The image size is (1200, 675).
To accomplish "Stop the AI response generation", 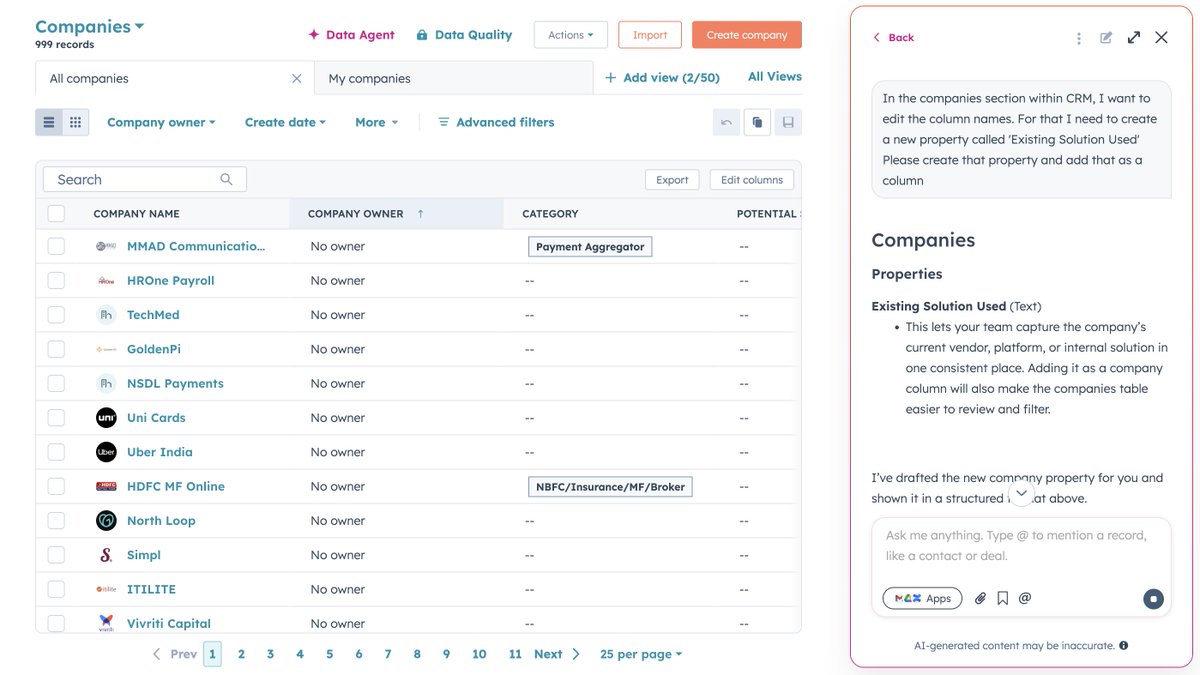I will tap(1153, 599).
